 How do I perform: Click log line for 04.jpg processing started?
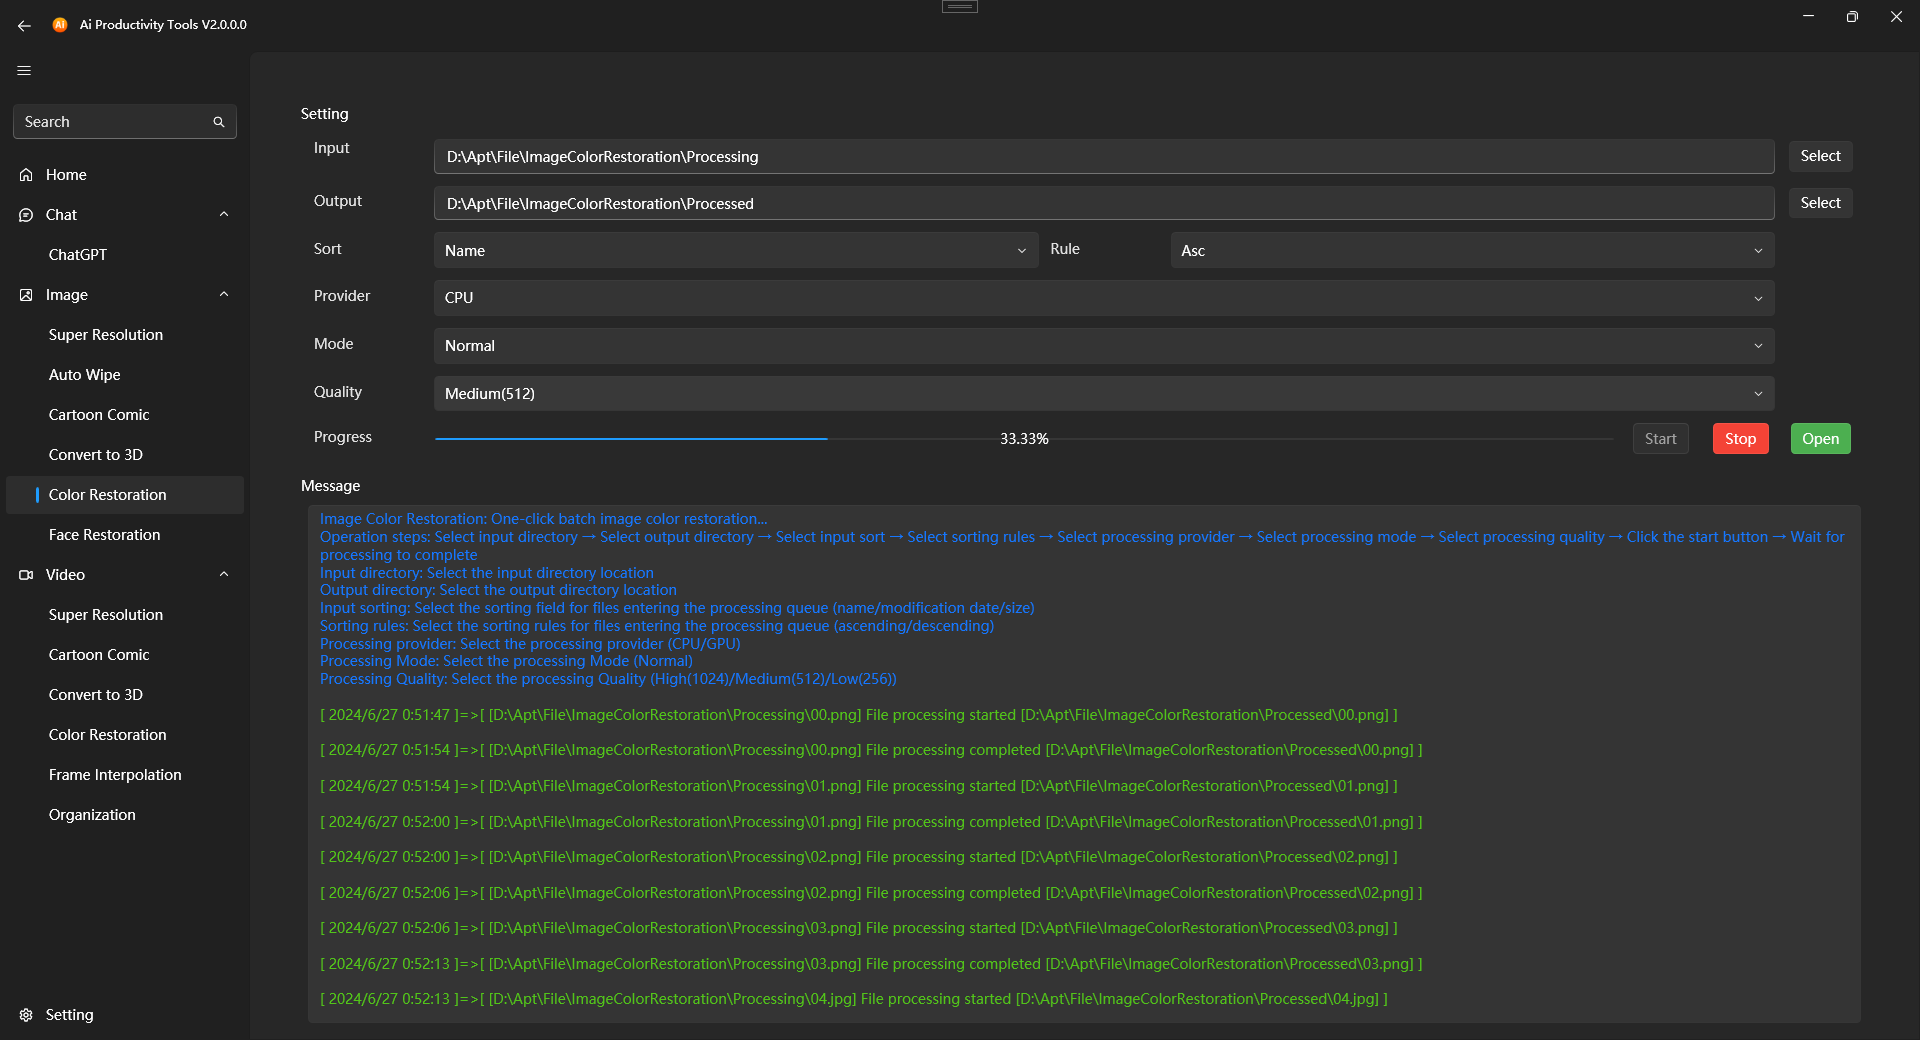tap(854, 999)
